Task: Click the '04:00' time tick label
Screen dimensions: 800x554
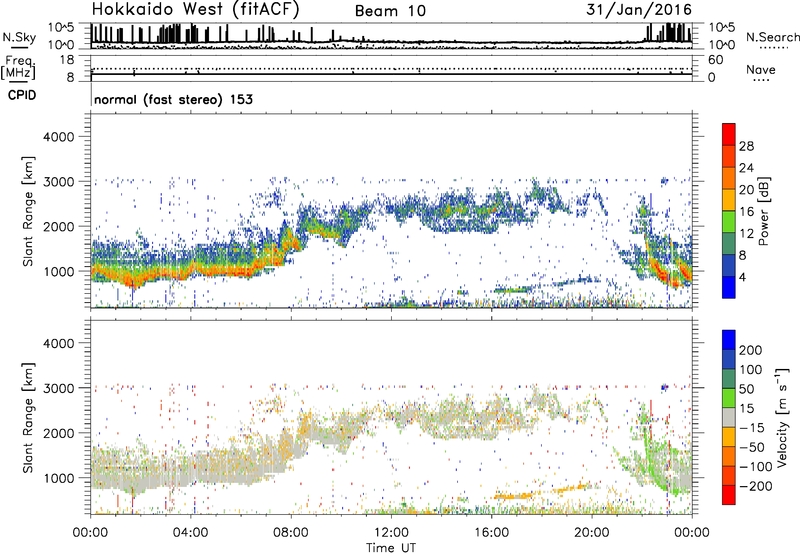Action: [x=191, y=533]
